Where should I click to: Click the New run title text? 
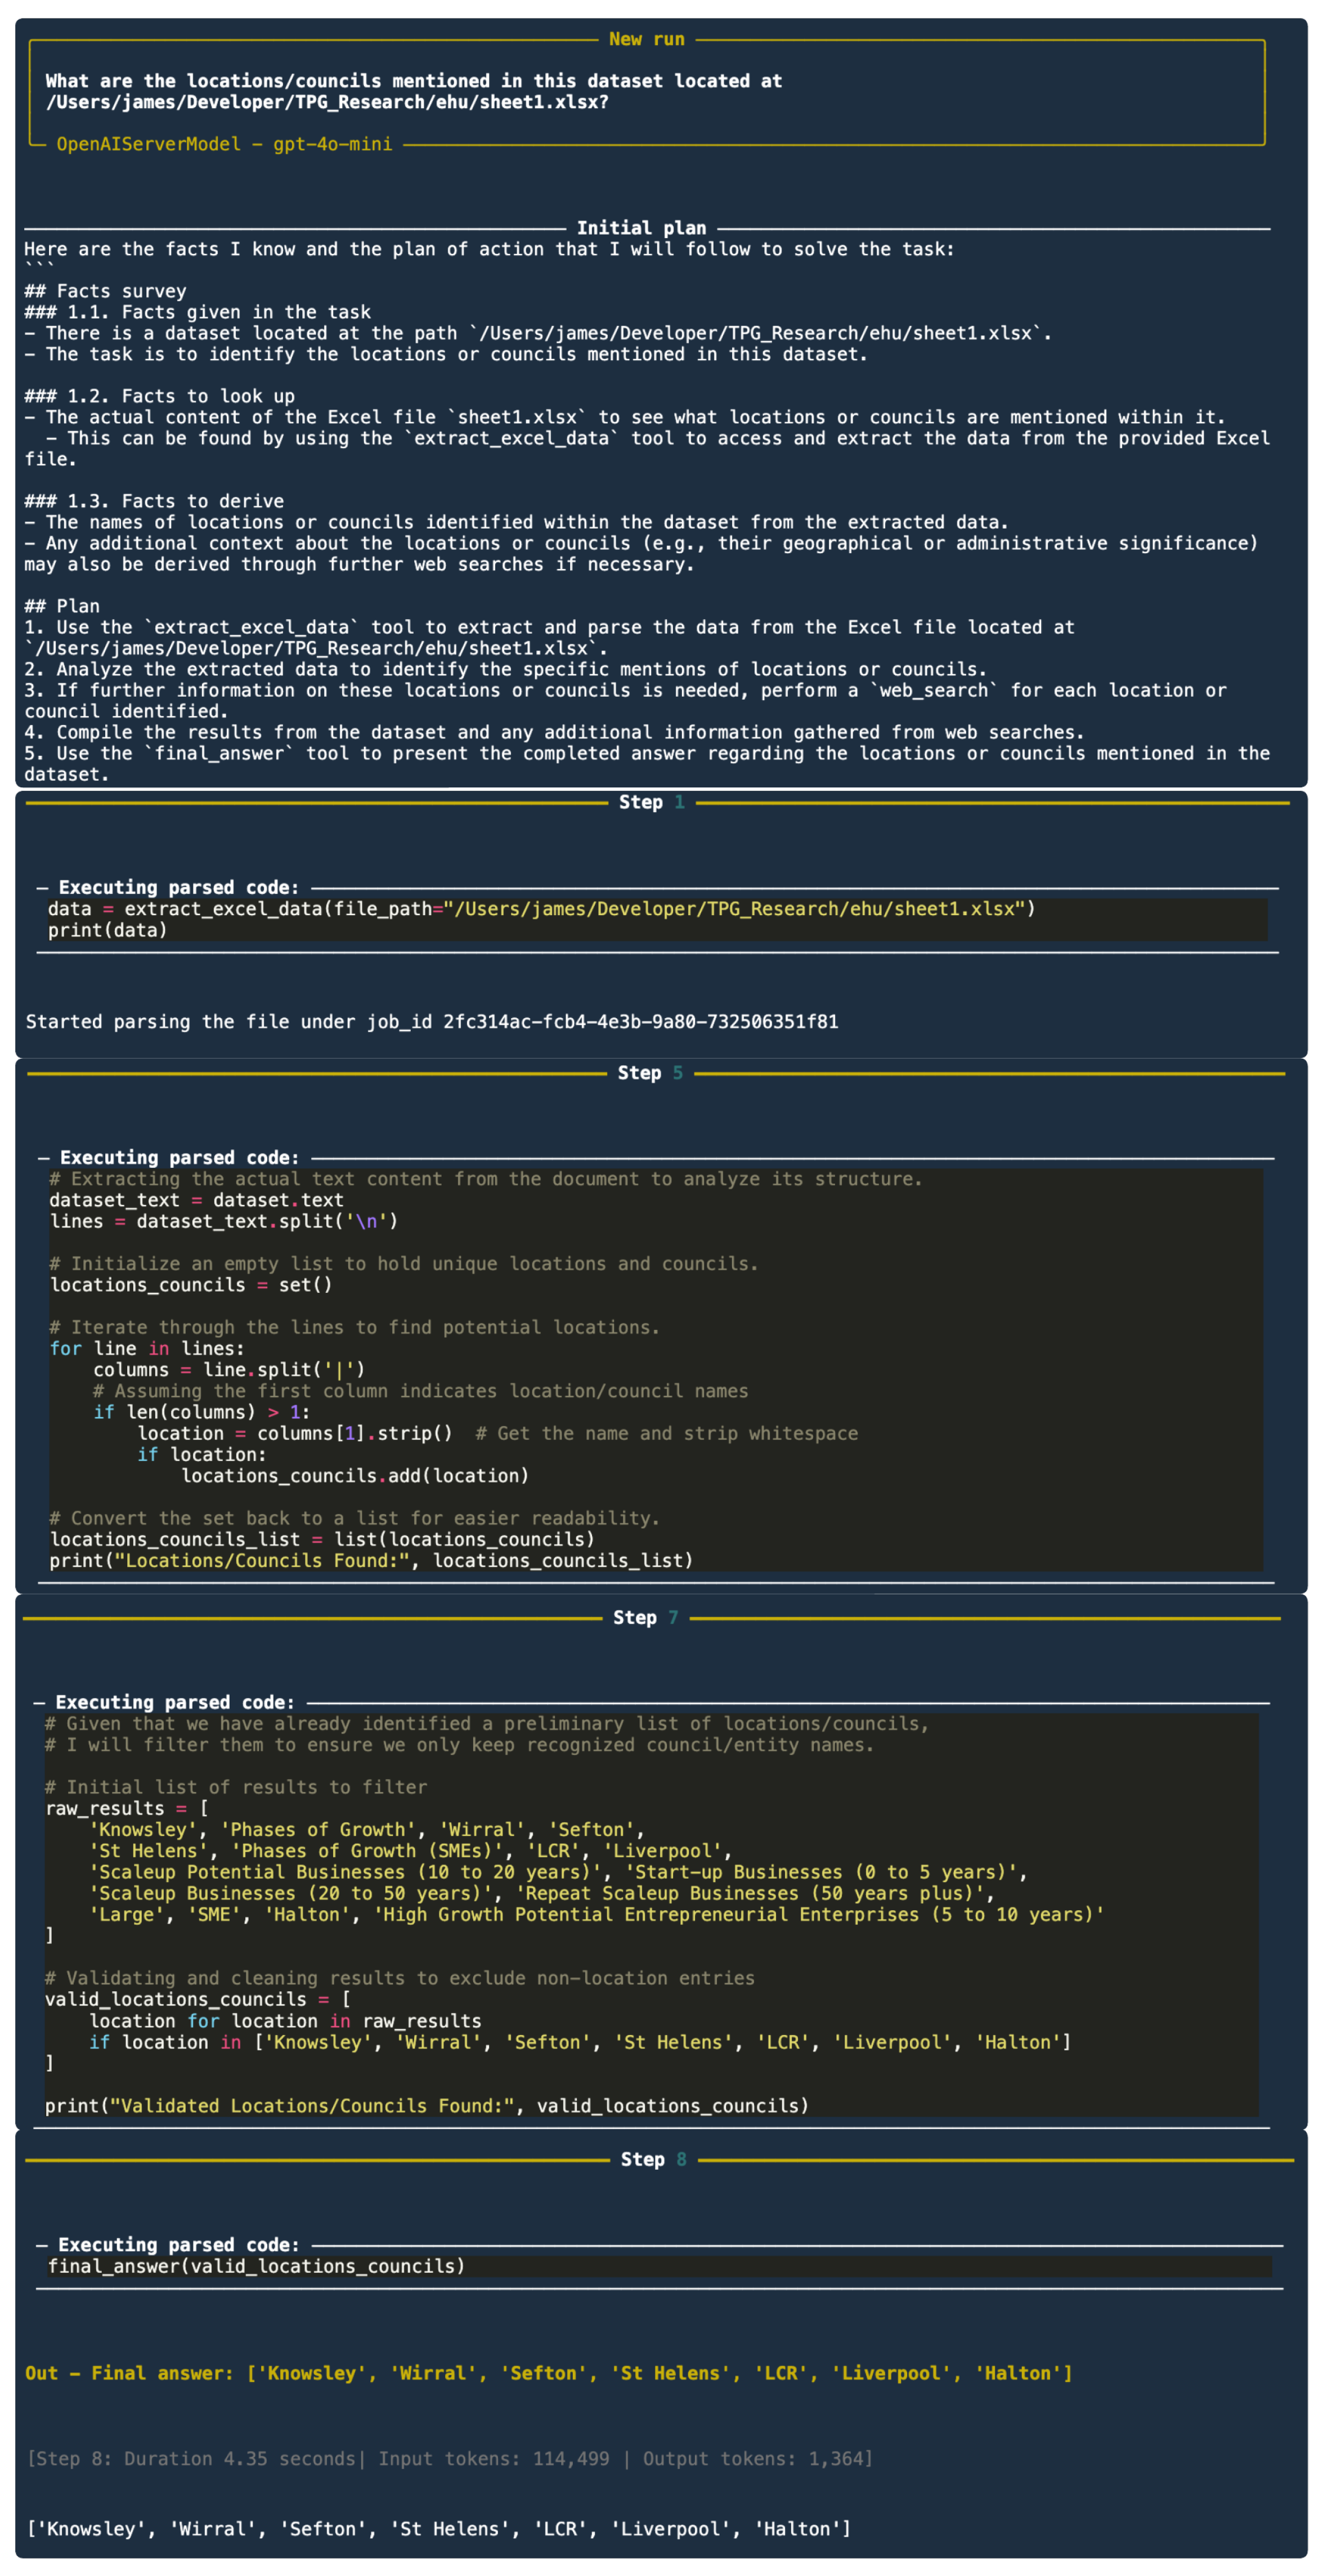[x=646, y=39]
